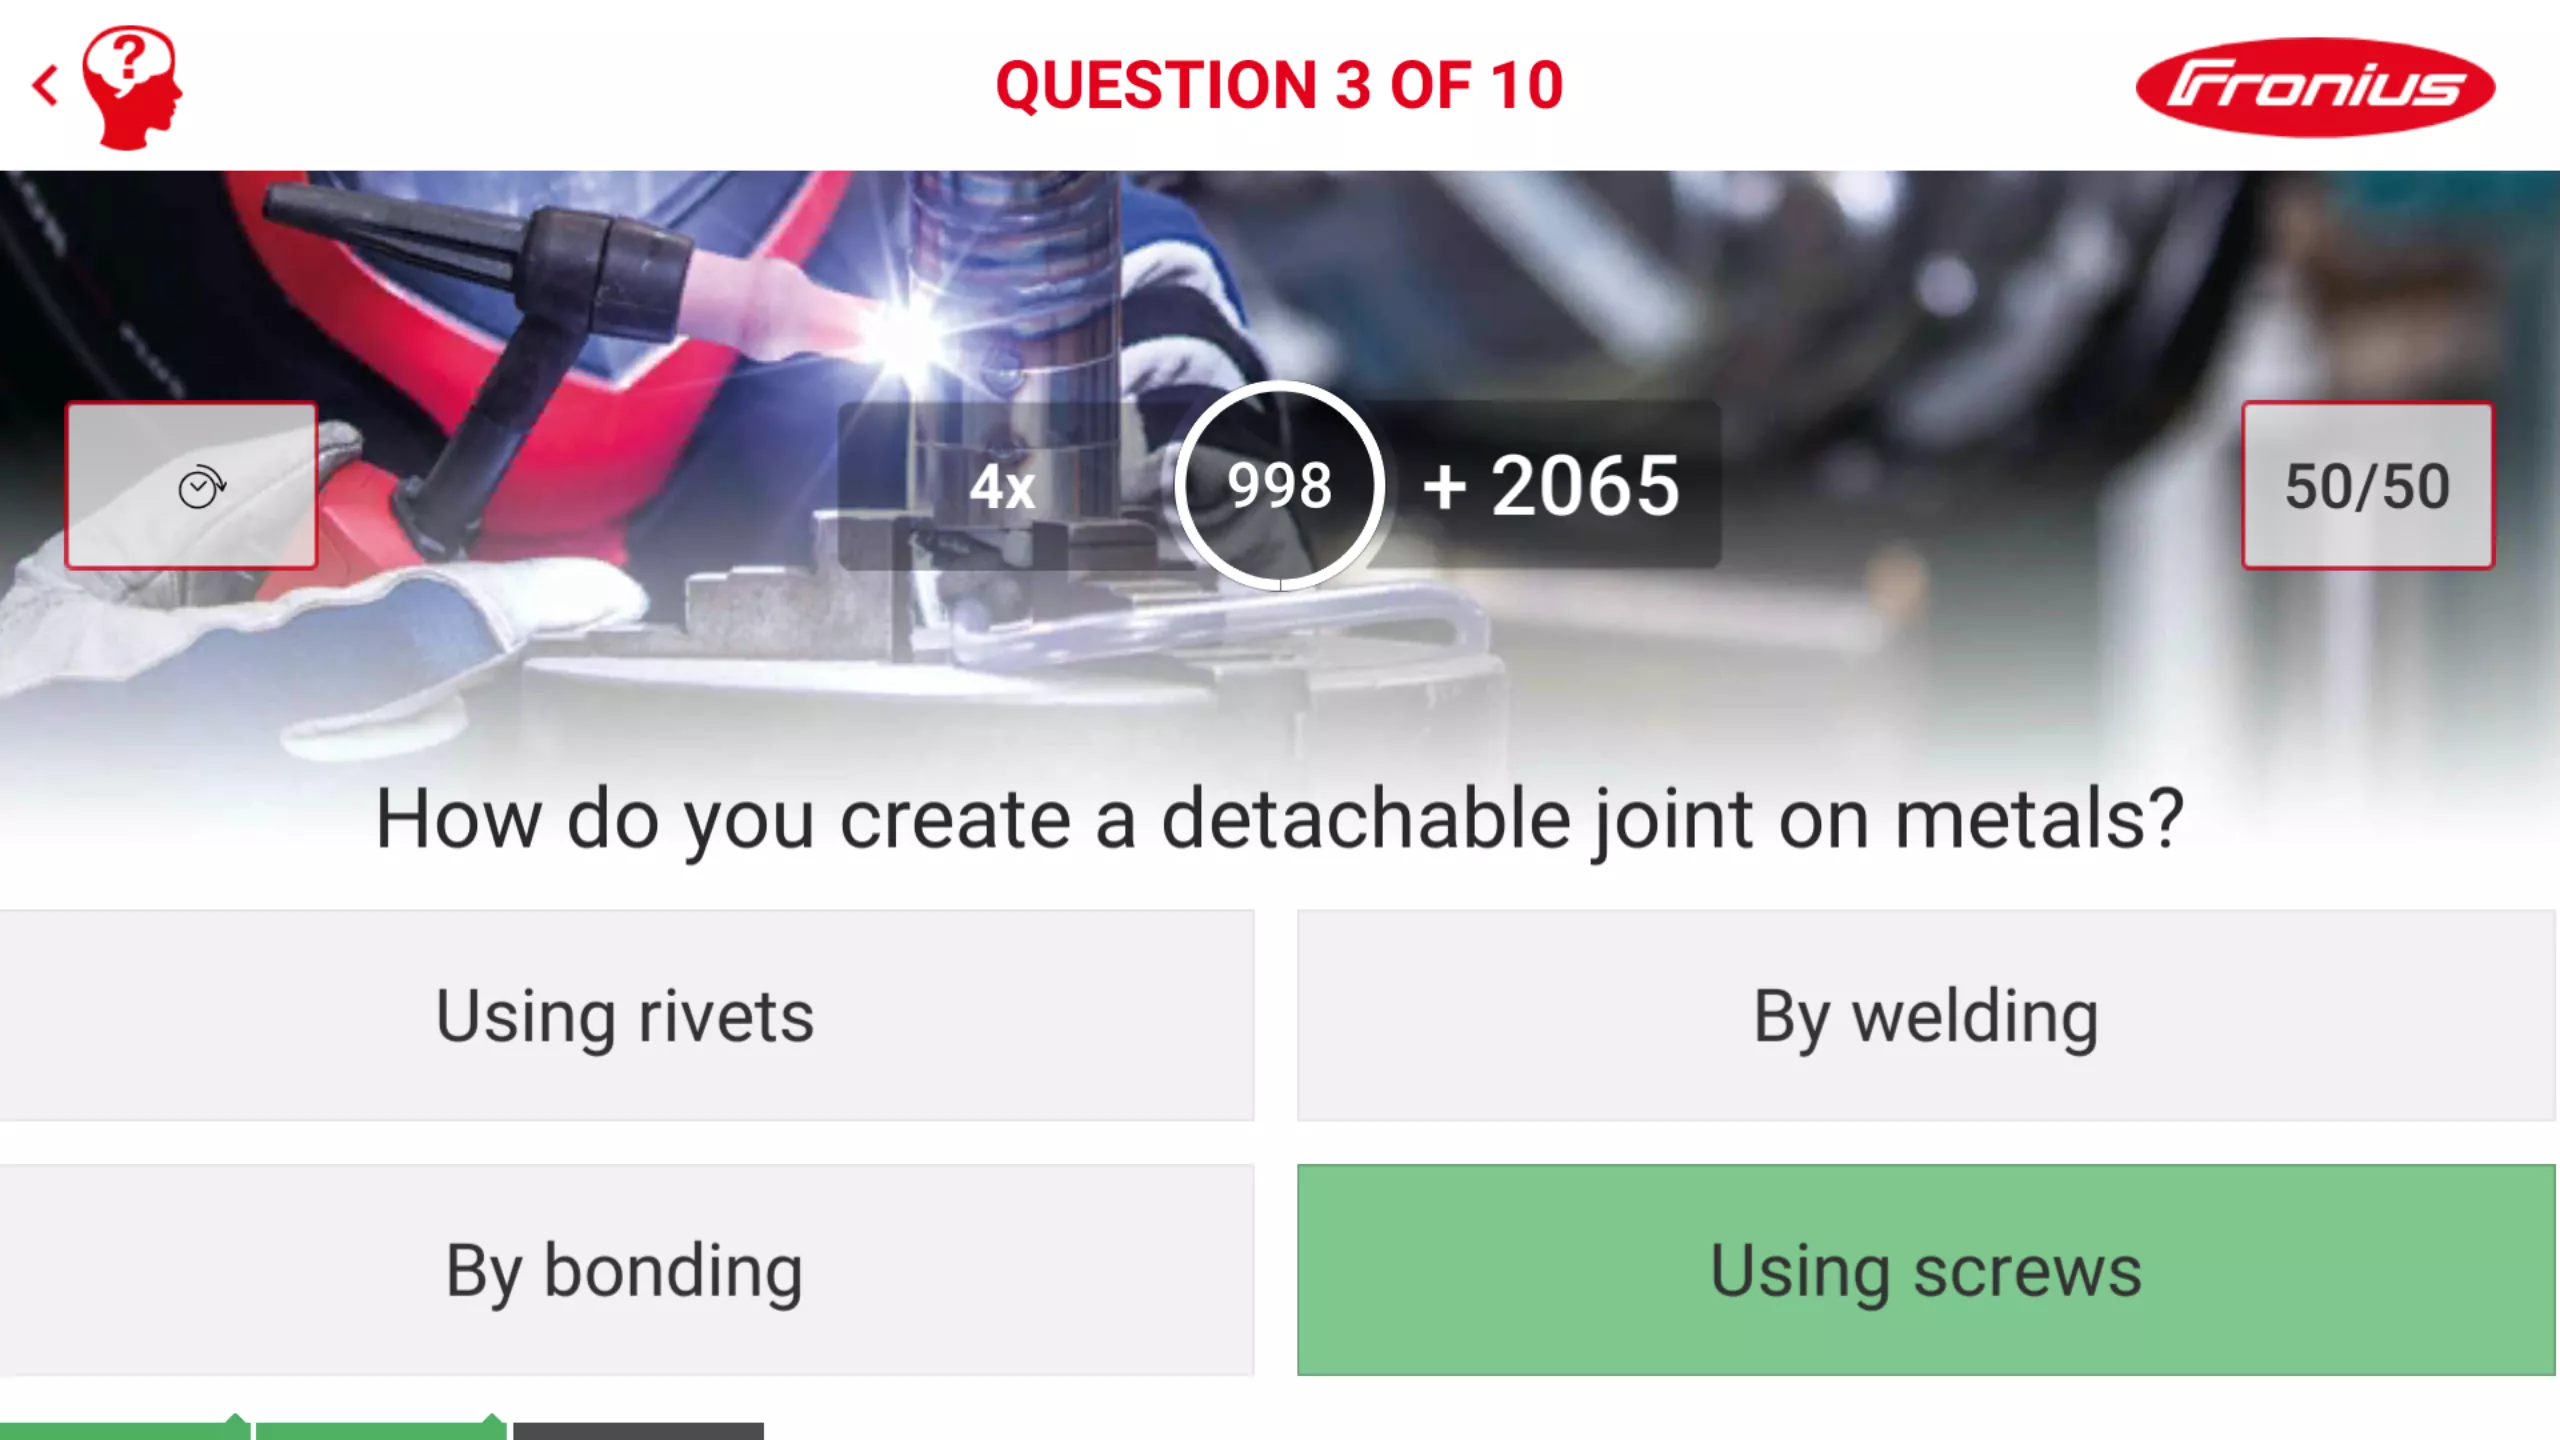Viewport: 2560px width, 1440px height.
Task: Activate the extra-time clock joker
Action: pyautogui.click(x=191, y=486)
